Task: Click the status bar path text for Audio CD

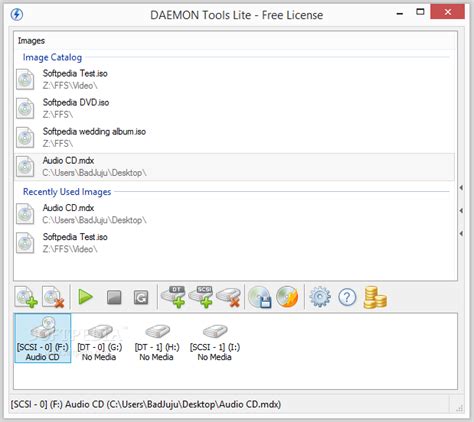Action: 146,404
